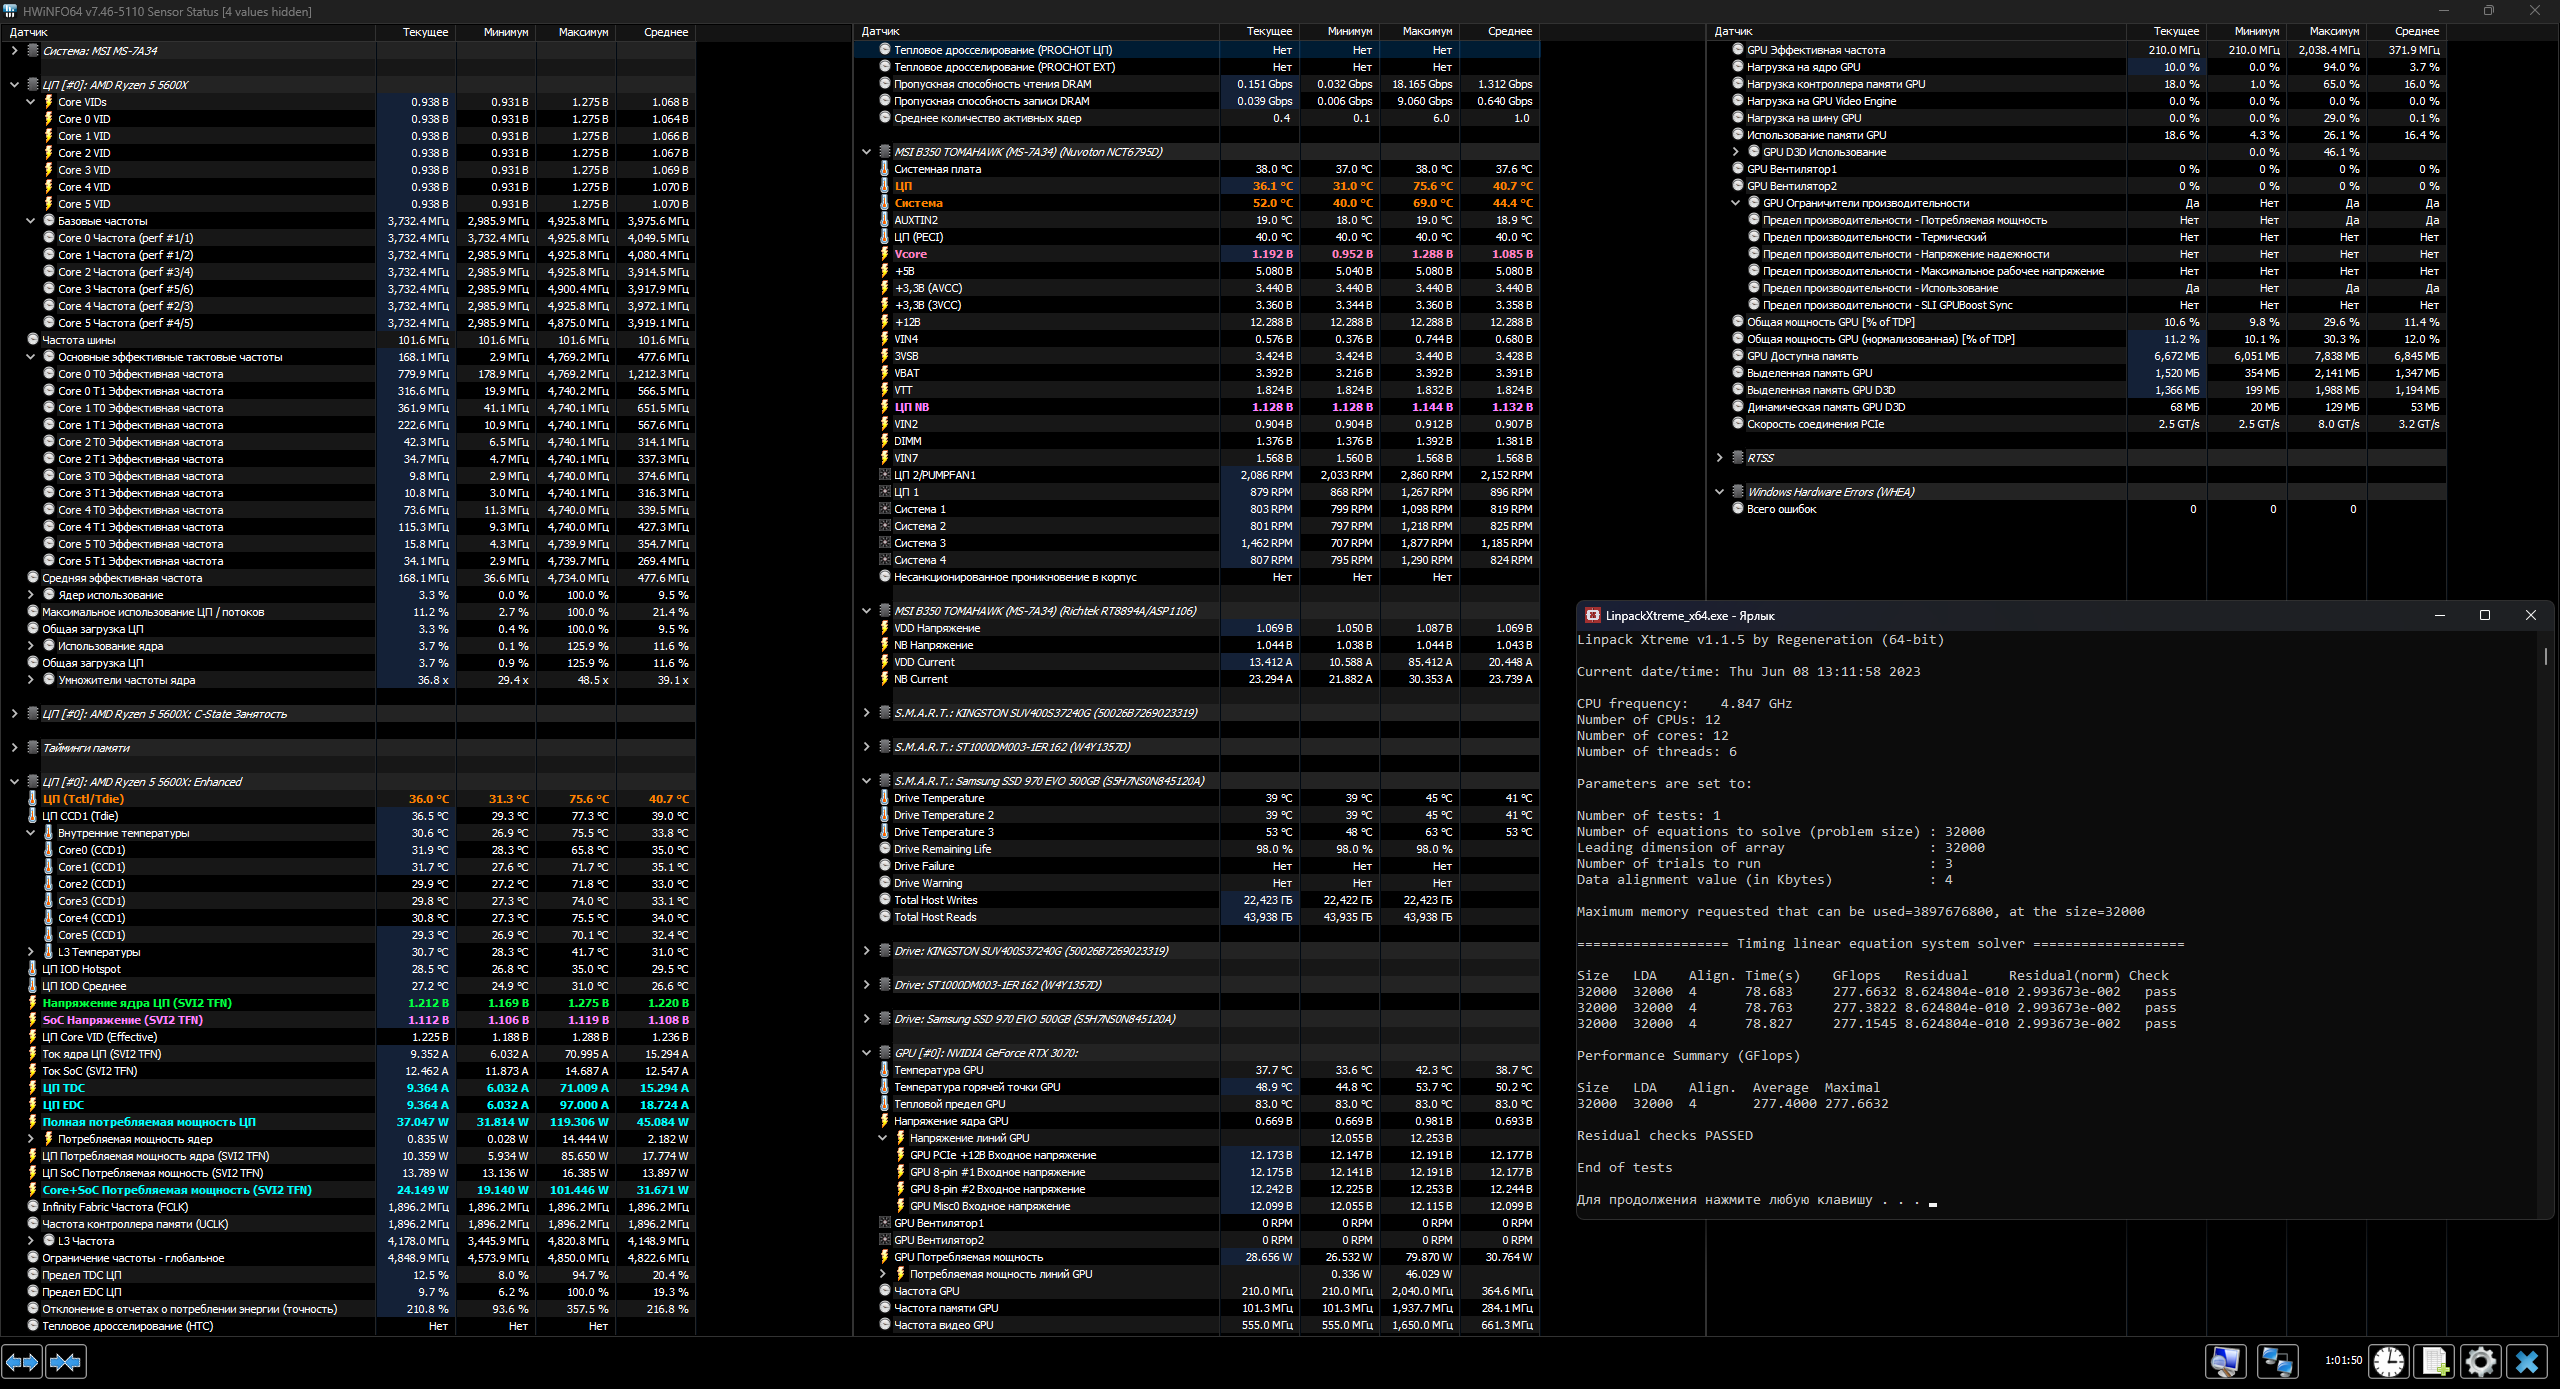This screenshot has height=1389, width=2560.
Task: Reset elapsed time with the clock icon
Action: click(2389, 1362)
